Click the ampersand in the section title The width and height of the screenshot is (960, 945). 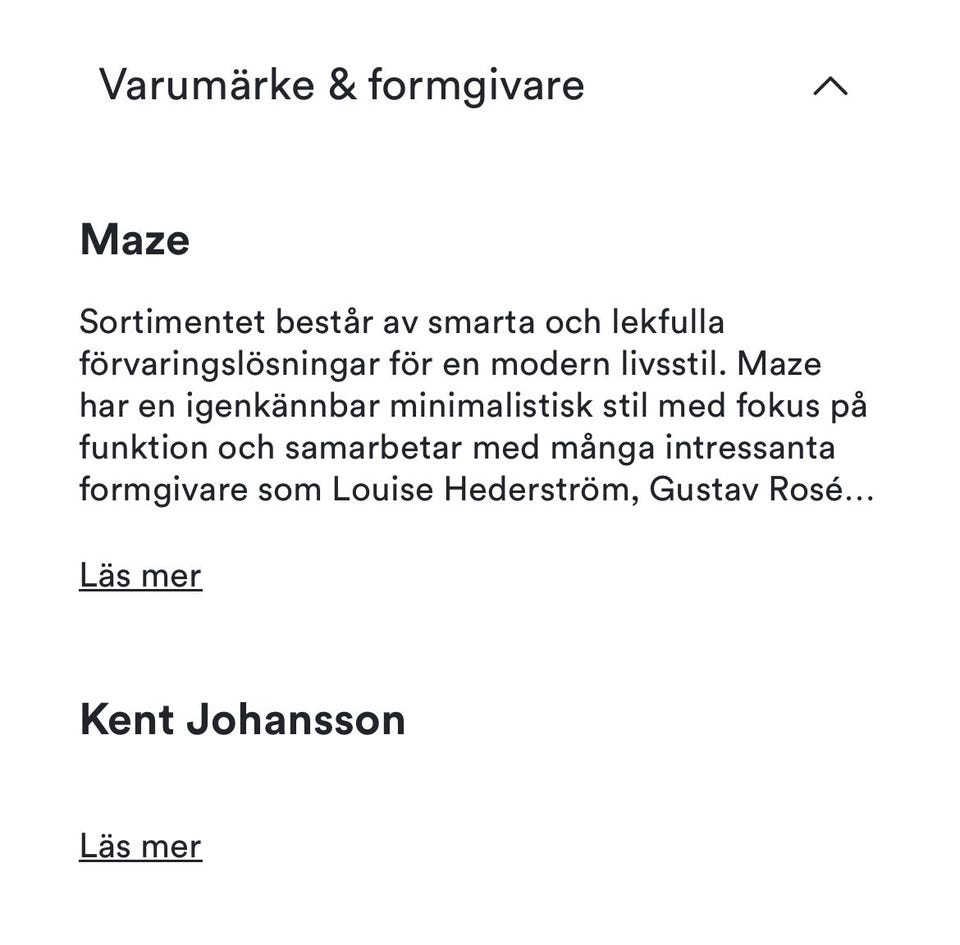[341, 85]
